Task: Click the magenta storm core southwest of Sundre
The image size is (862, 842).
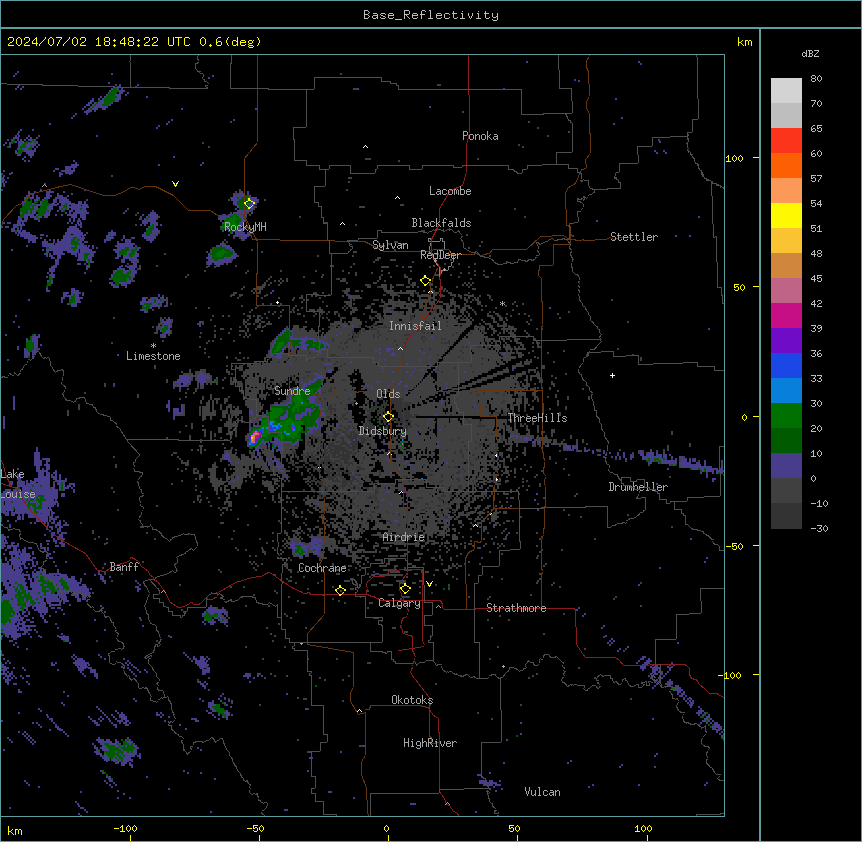Action: [255, 437]
